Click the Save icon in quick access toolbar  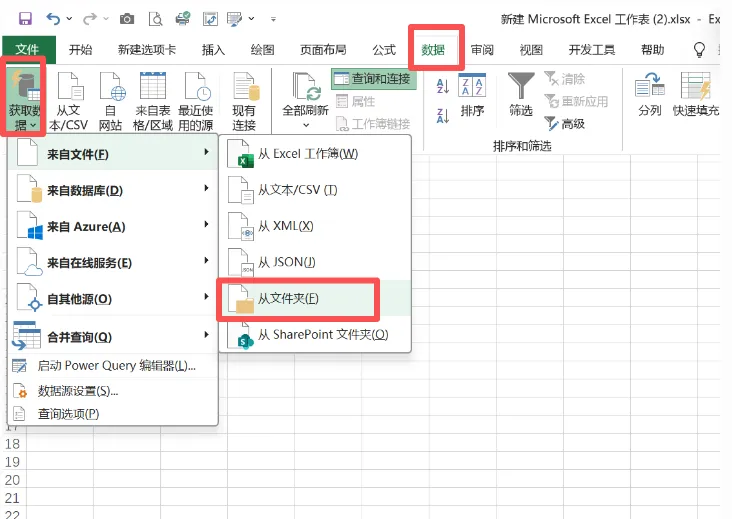click(25, 19)
